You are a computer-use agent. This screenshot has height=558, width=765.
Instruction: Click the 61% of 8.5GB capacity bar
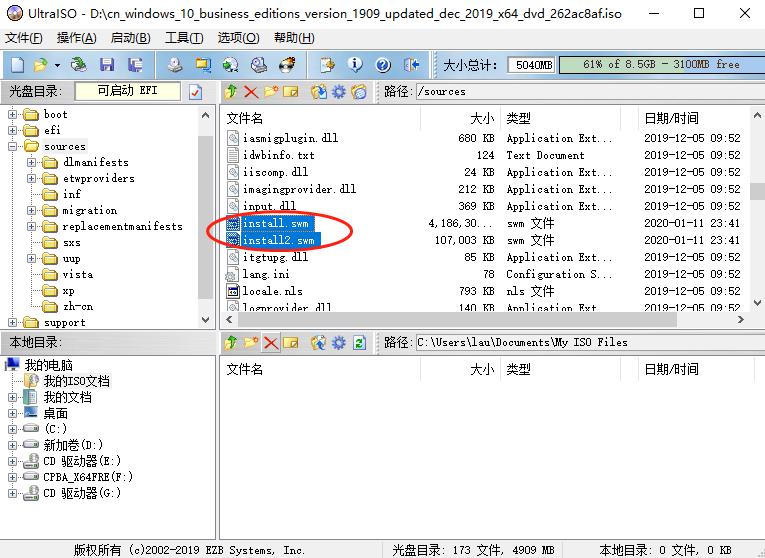tap(662, 64)
